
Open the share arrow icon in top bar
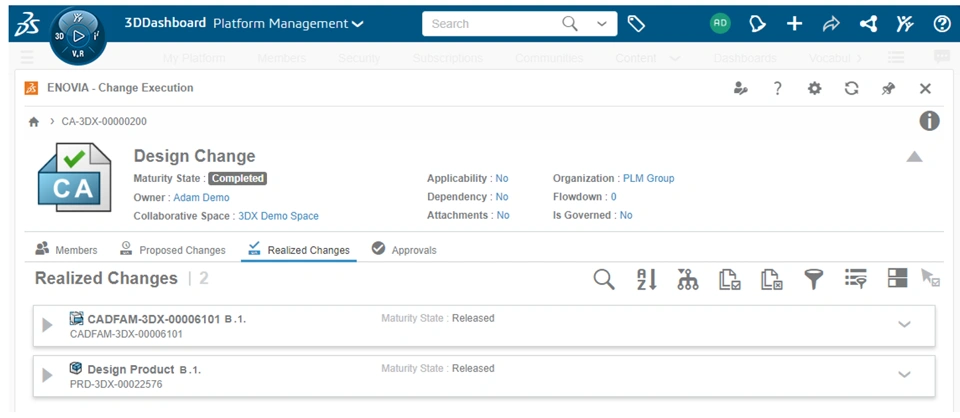(831, 23)
